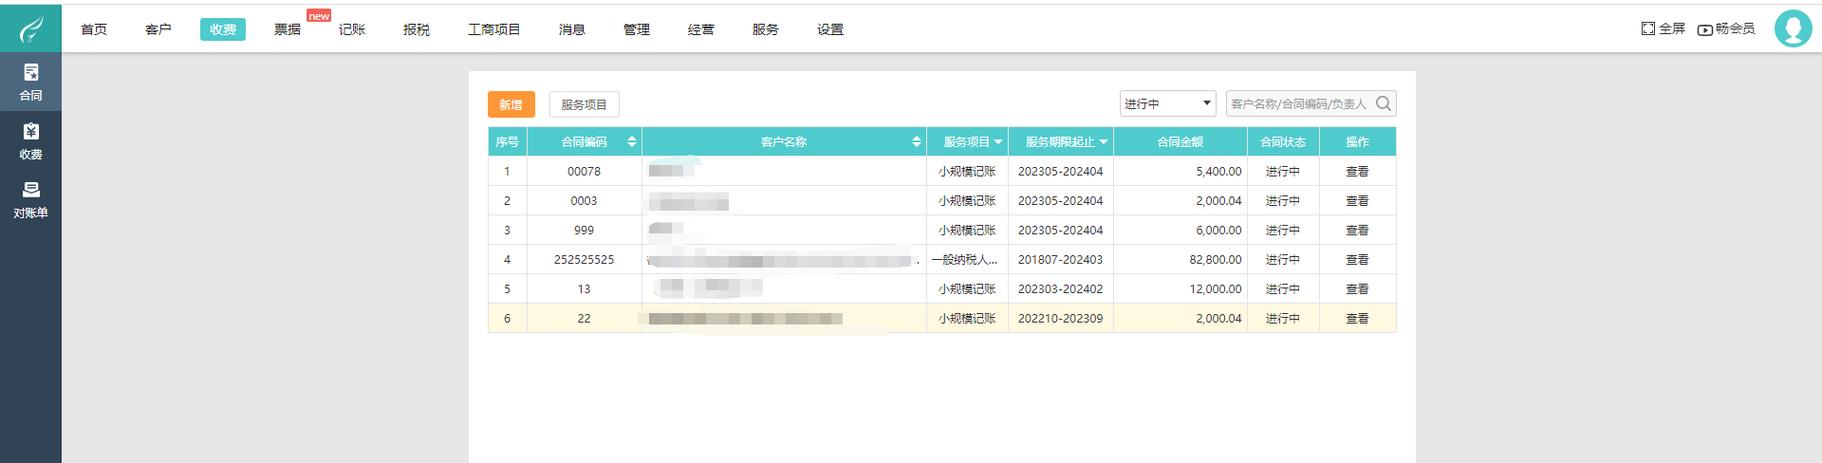Open the 服务 menu
This screenshot has height=463, width=1822.
765,29
